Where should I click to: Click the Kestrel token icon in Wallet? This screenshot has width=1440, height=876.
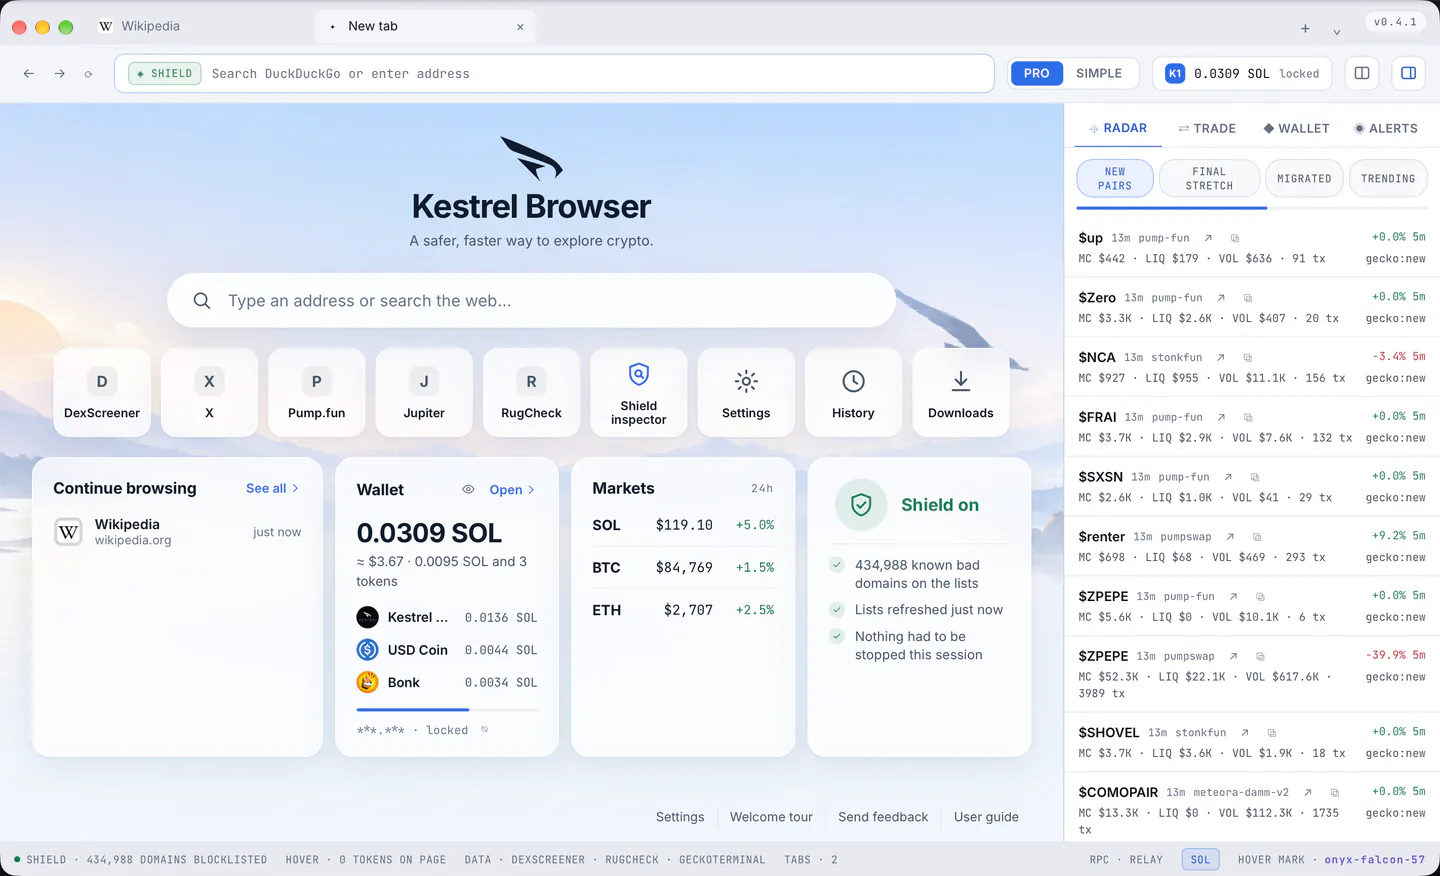click(368, 617)
